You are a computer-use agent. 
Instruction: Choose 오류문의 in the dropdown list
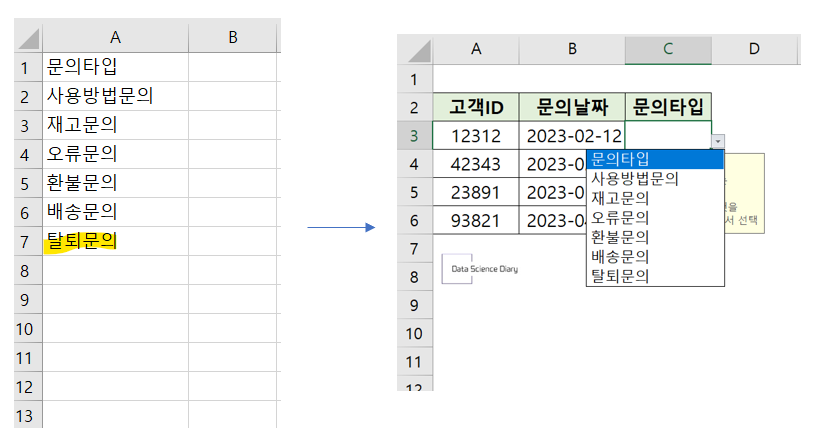click(655, 217)
